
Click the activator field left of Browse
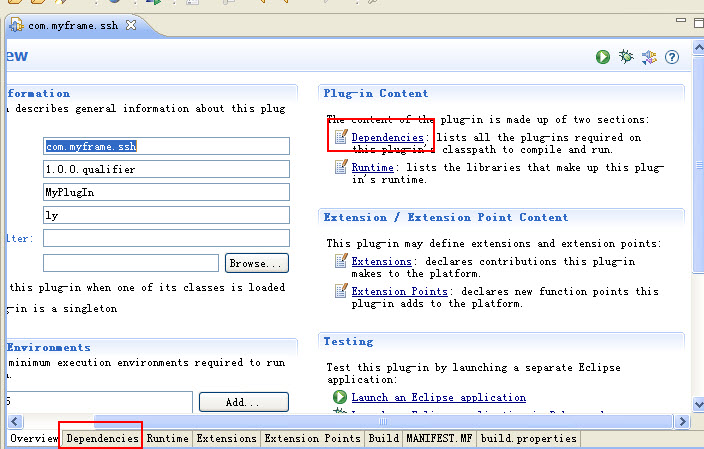[x=131, y=263]
